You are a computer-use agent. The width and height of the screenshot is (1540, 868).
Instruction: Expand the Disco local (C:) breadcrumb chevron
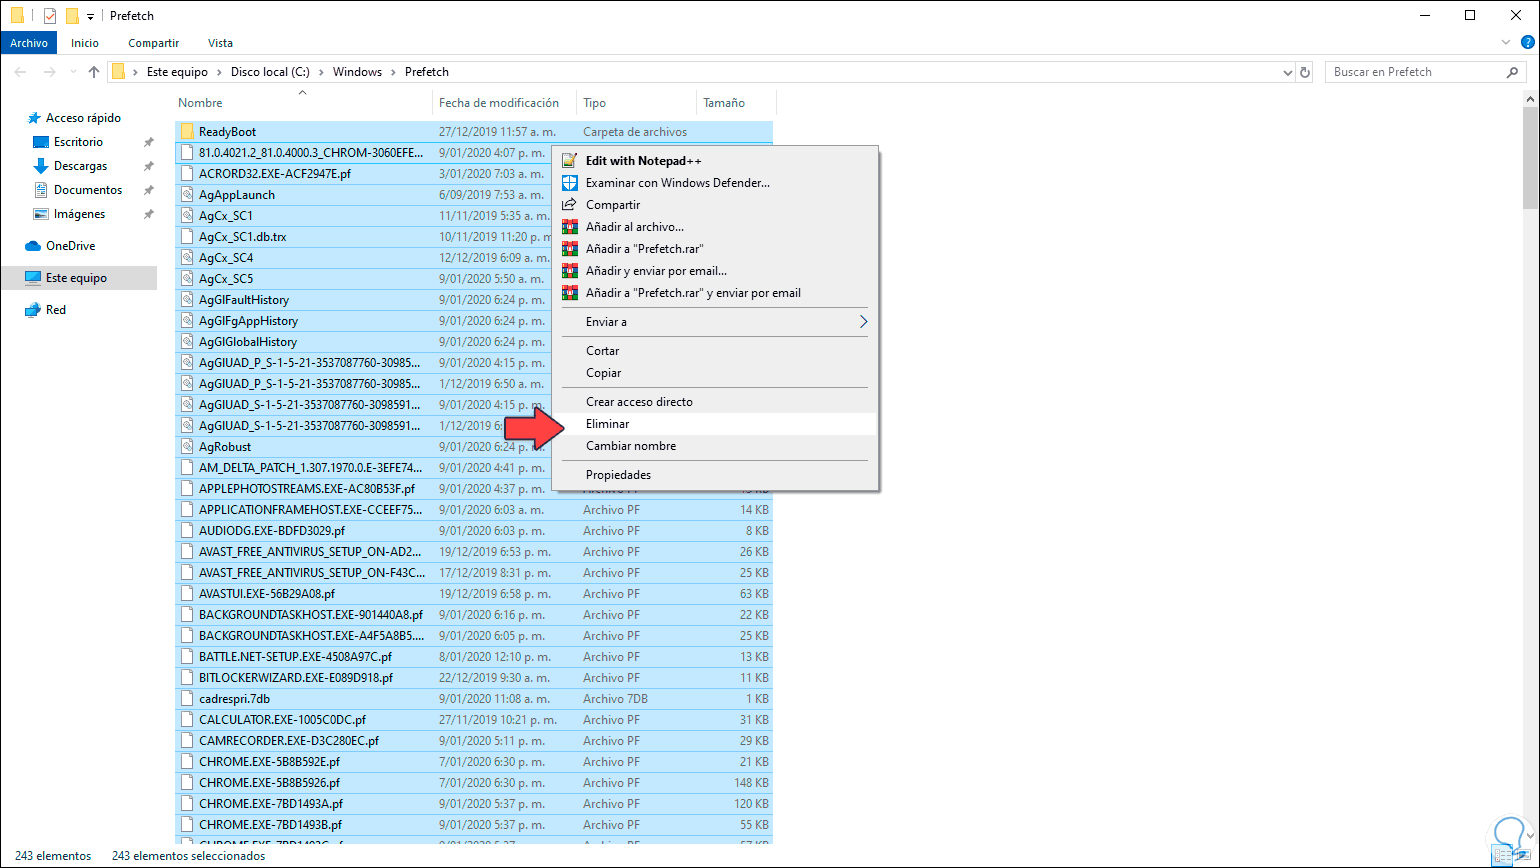coord(321,72)
